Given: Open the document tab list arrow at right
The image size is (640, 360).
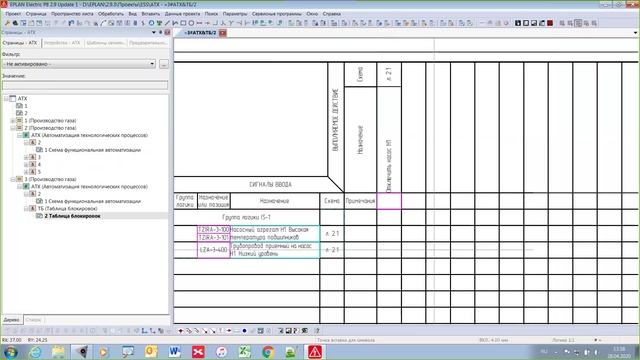Looking at the screenshot, I should pyautogui.click(x=636, y=33).
